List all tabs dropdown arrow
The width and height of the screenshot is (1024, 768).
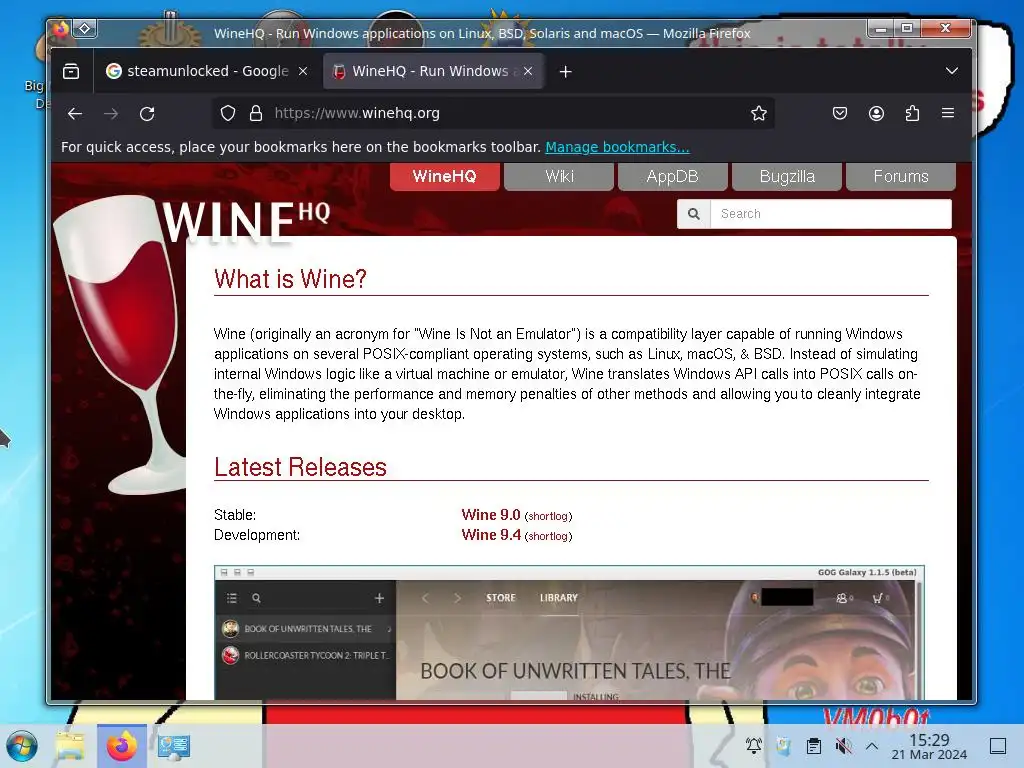952,71
